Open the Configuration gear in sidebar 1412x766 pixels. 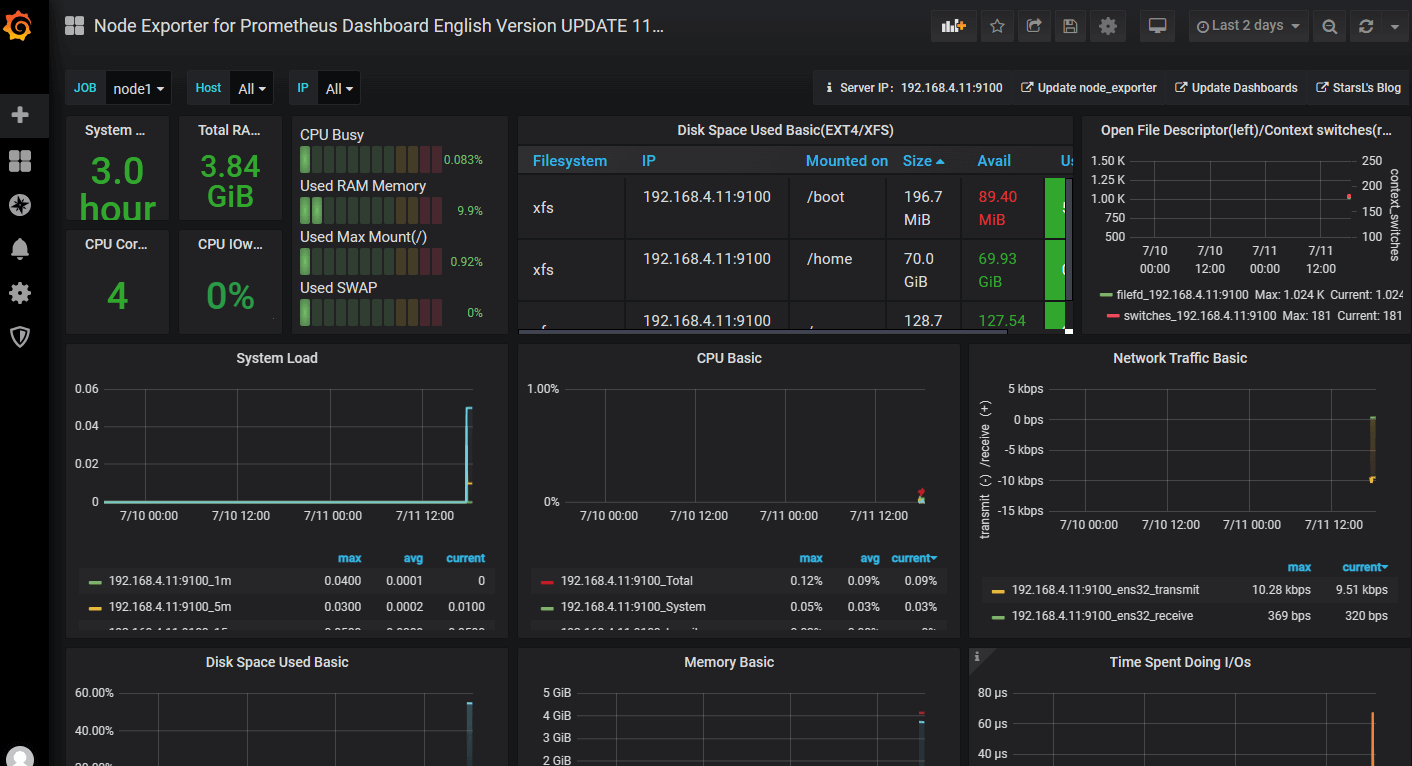point(20,293)
